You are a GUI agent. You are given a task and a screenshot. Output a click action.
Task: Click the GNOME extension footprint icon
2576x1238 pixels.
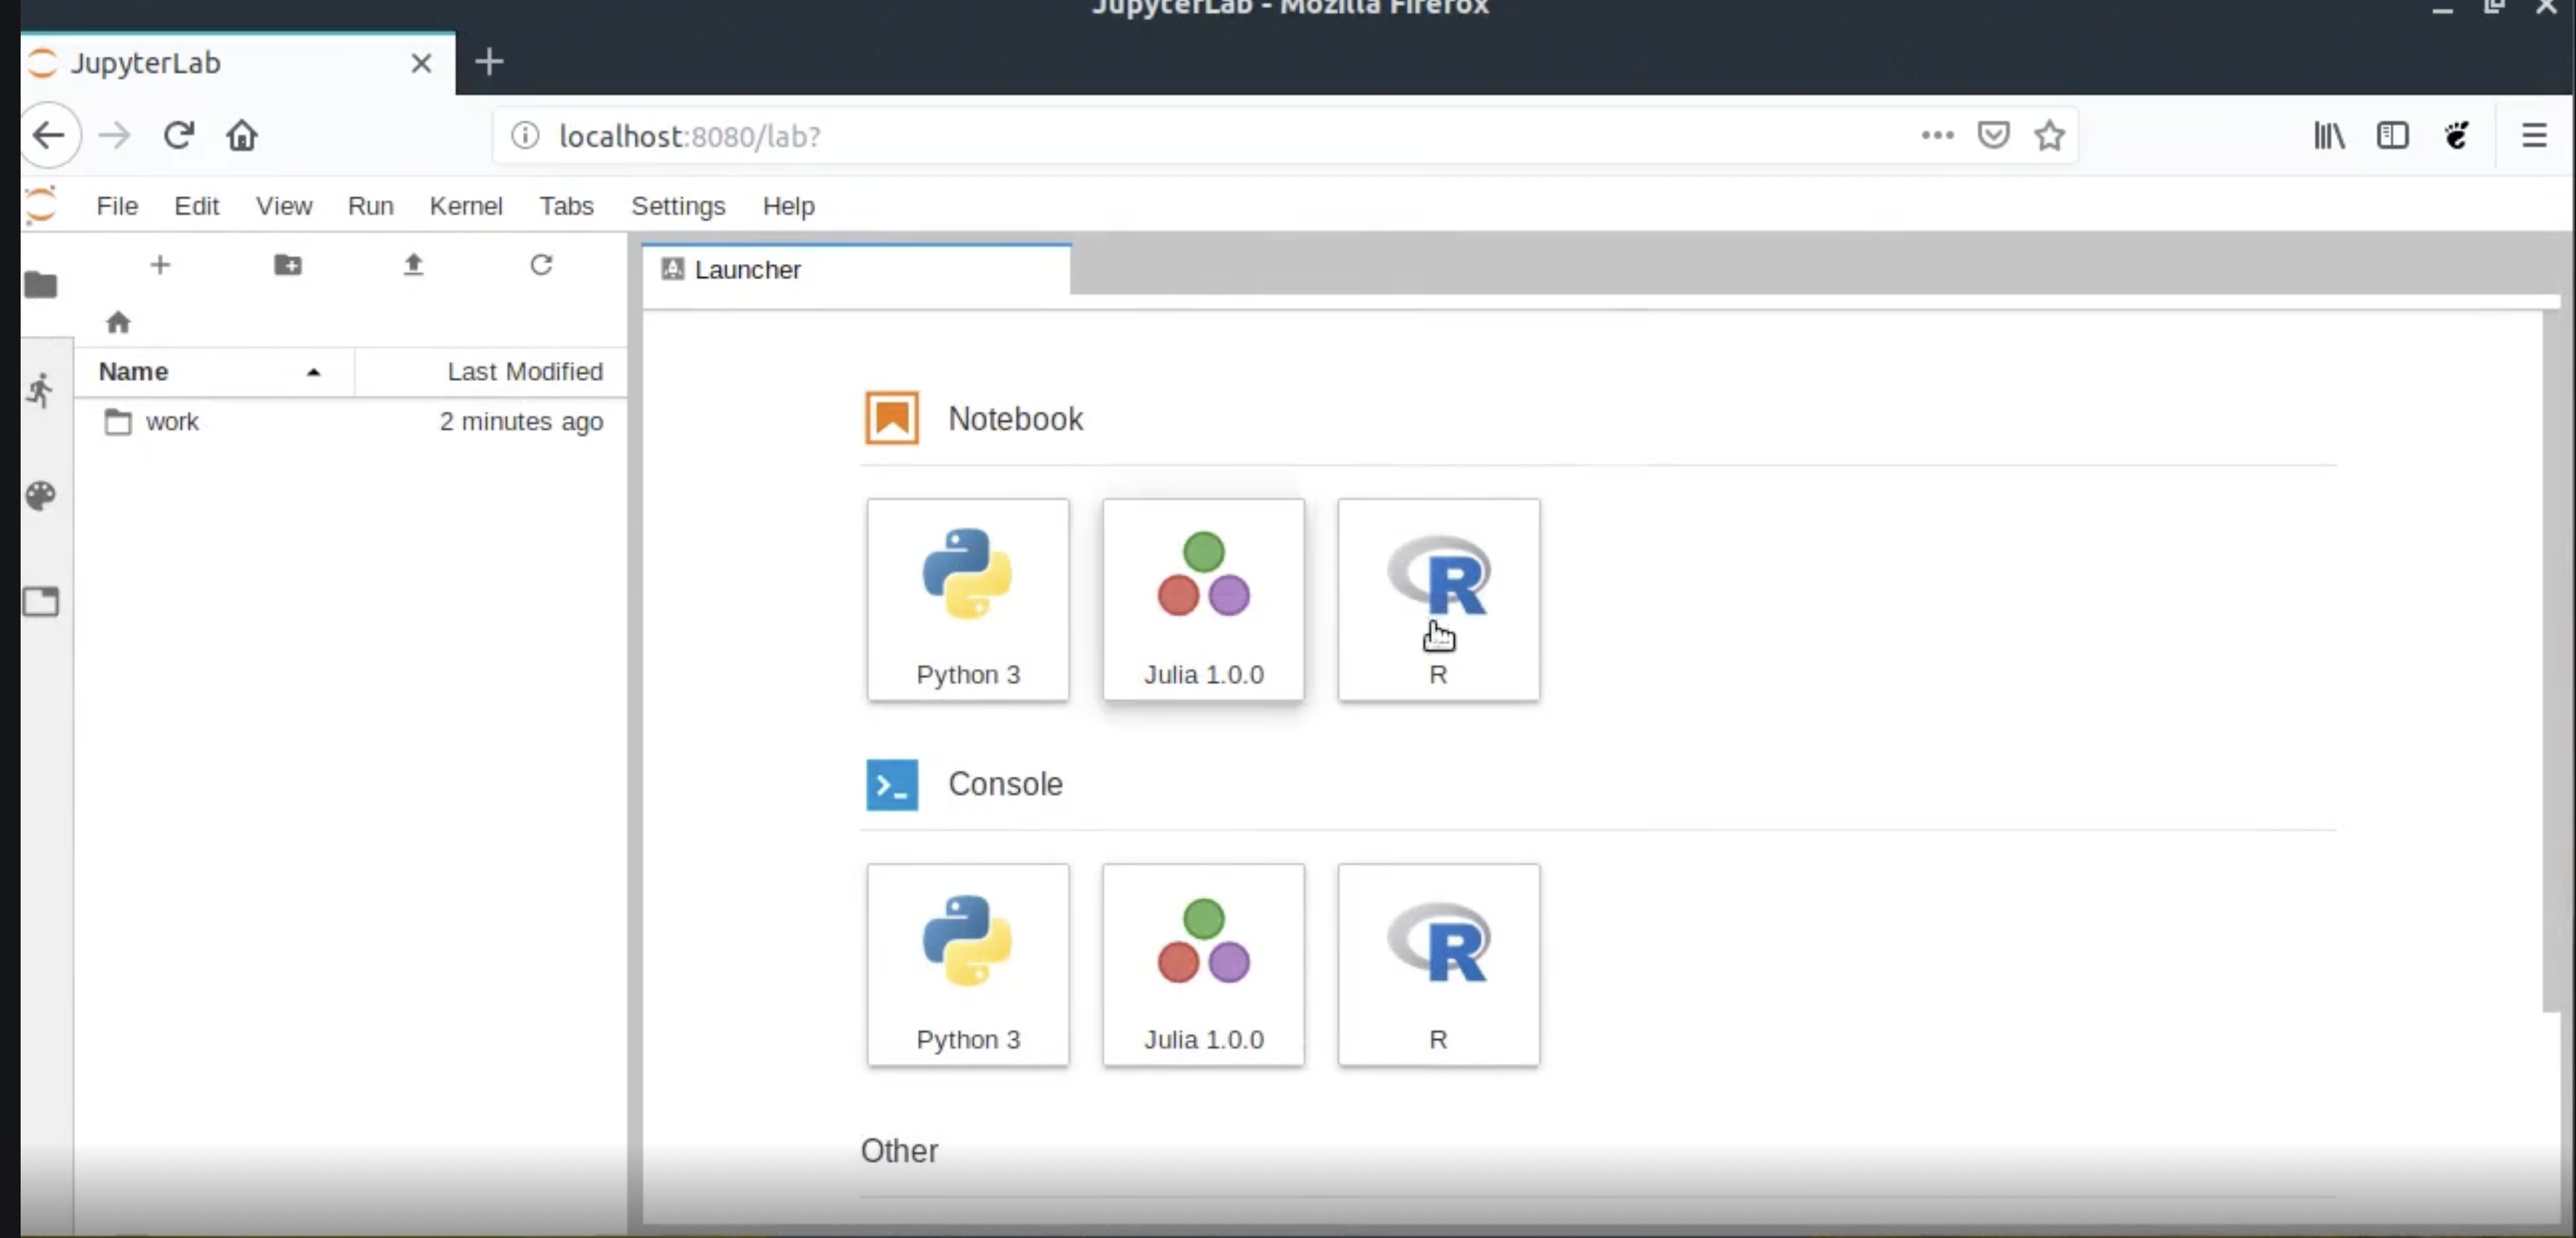(x=2456, y=135)
